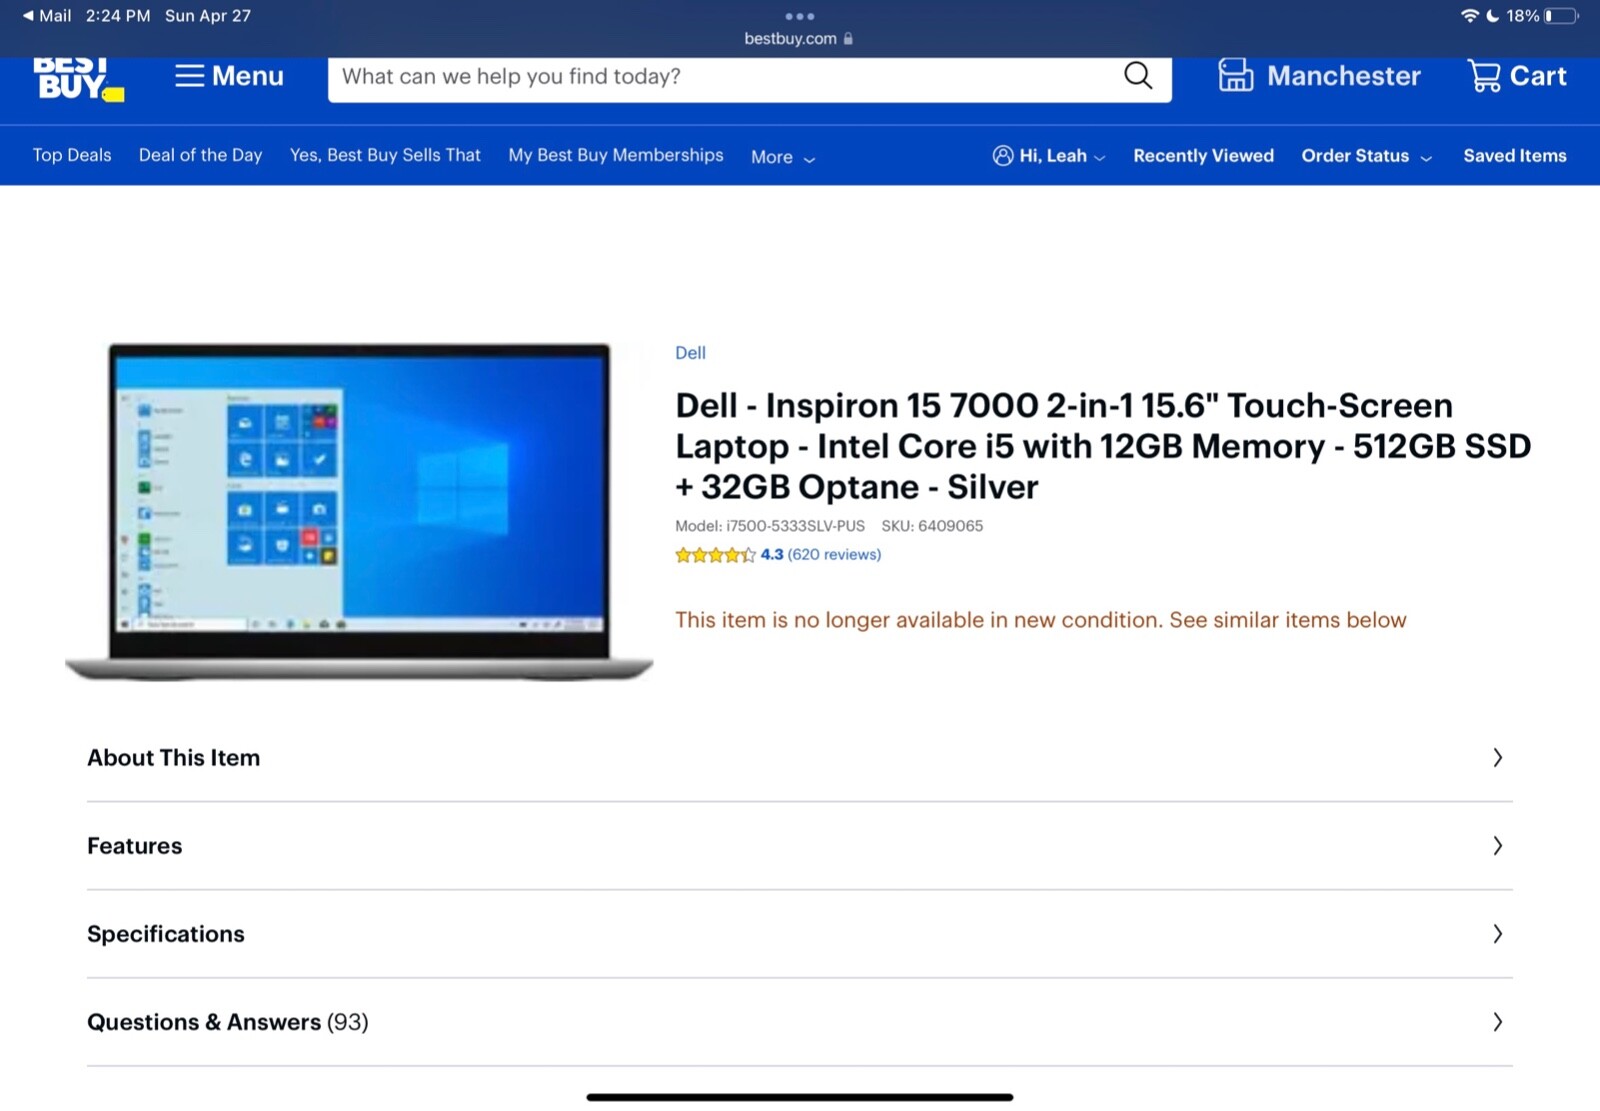Expand the More dropdown
This screenshot has height=1111, width=1600.
click(783, 157)
